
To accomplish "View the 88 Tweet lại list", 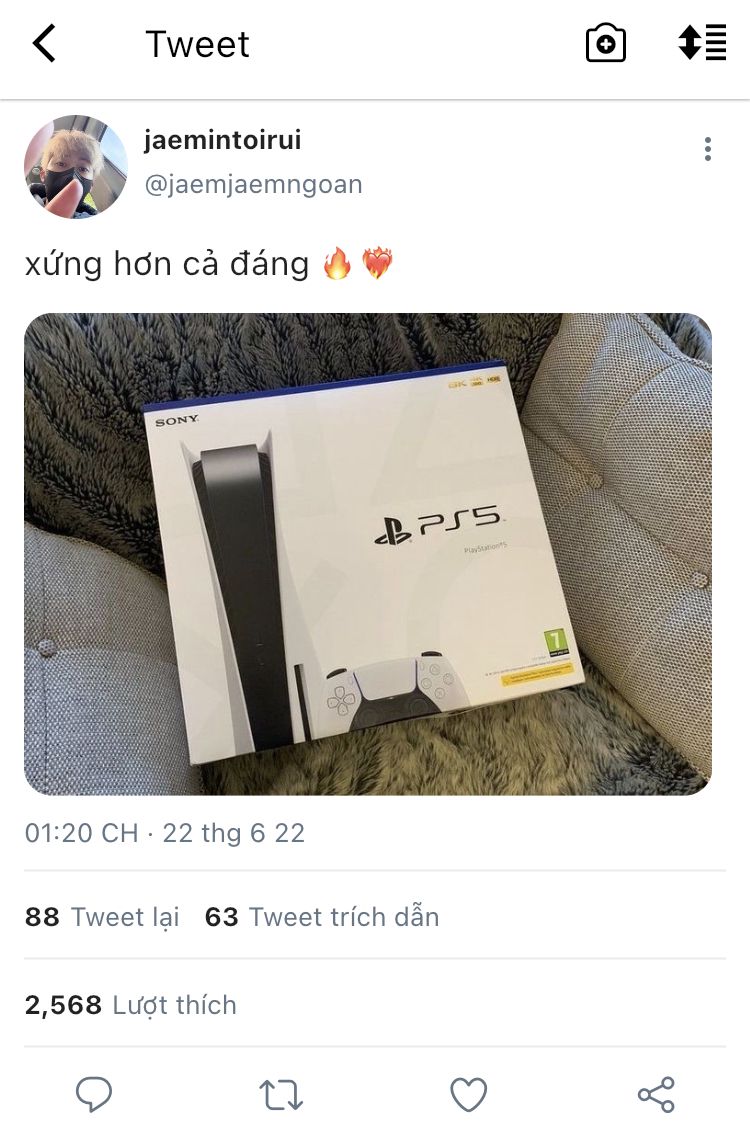I will [x=102, y=917].
